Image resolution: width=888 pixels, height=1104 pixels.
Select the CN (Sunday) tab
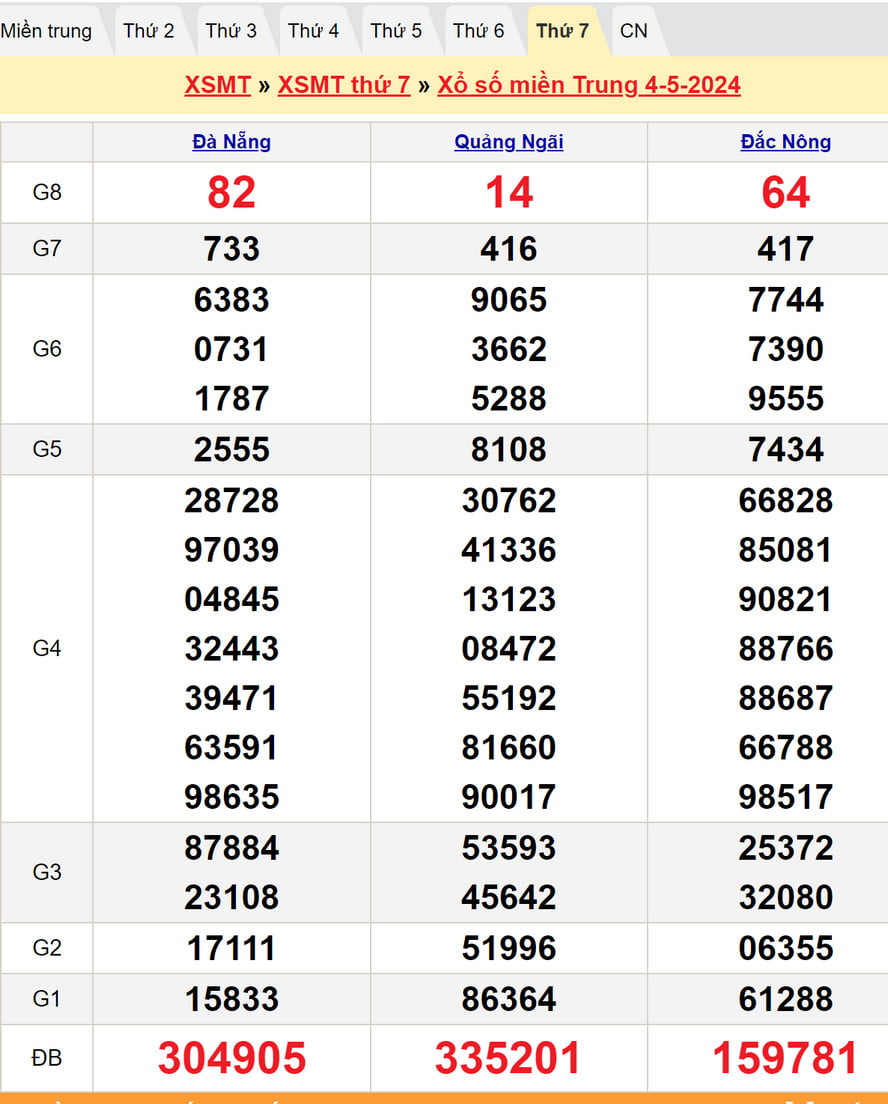pyautogui.click(x=634, y=31)
